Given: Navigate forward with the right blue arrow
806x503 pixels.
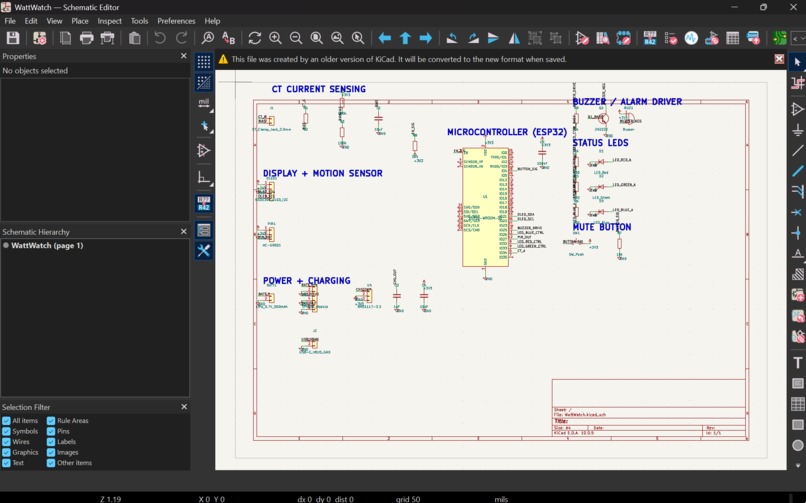Looking at the screenshot, I should pos(426,38).
